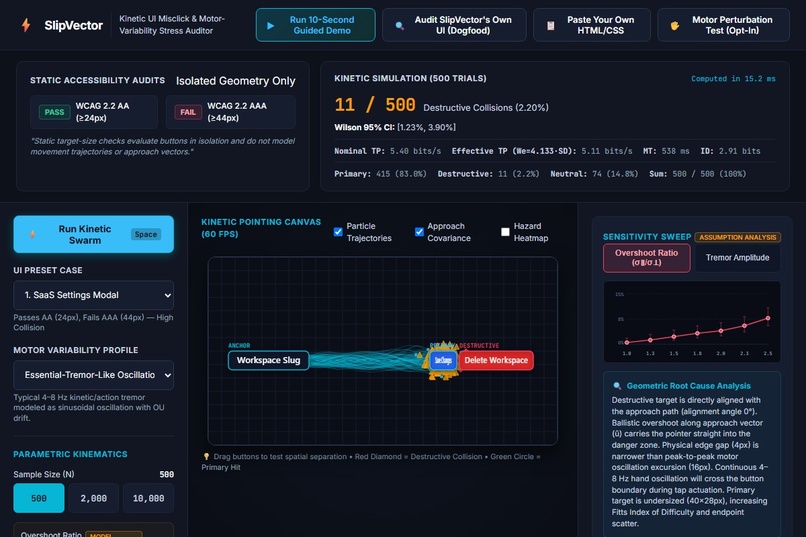Viewport: 806px width, 537px height.
Task: Click 'Destructive: 11 (2.2%)' stat
Action: 488,174
